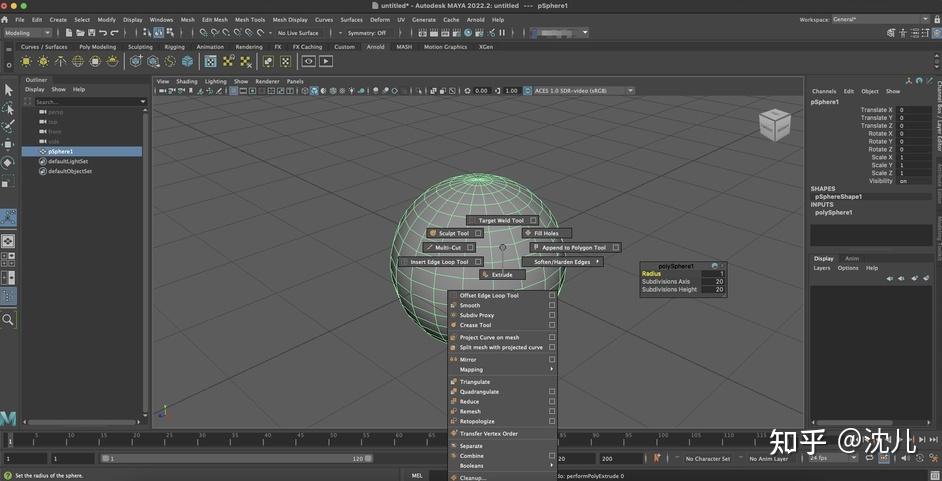
Task: Click No Live Surface button
Action: (x=298, y=33)
